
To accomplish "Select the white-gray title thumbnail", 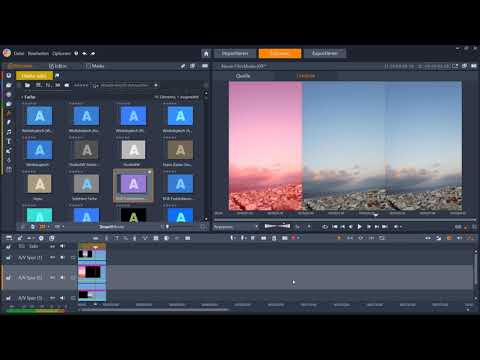I will (133, 150).
